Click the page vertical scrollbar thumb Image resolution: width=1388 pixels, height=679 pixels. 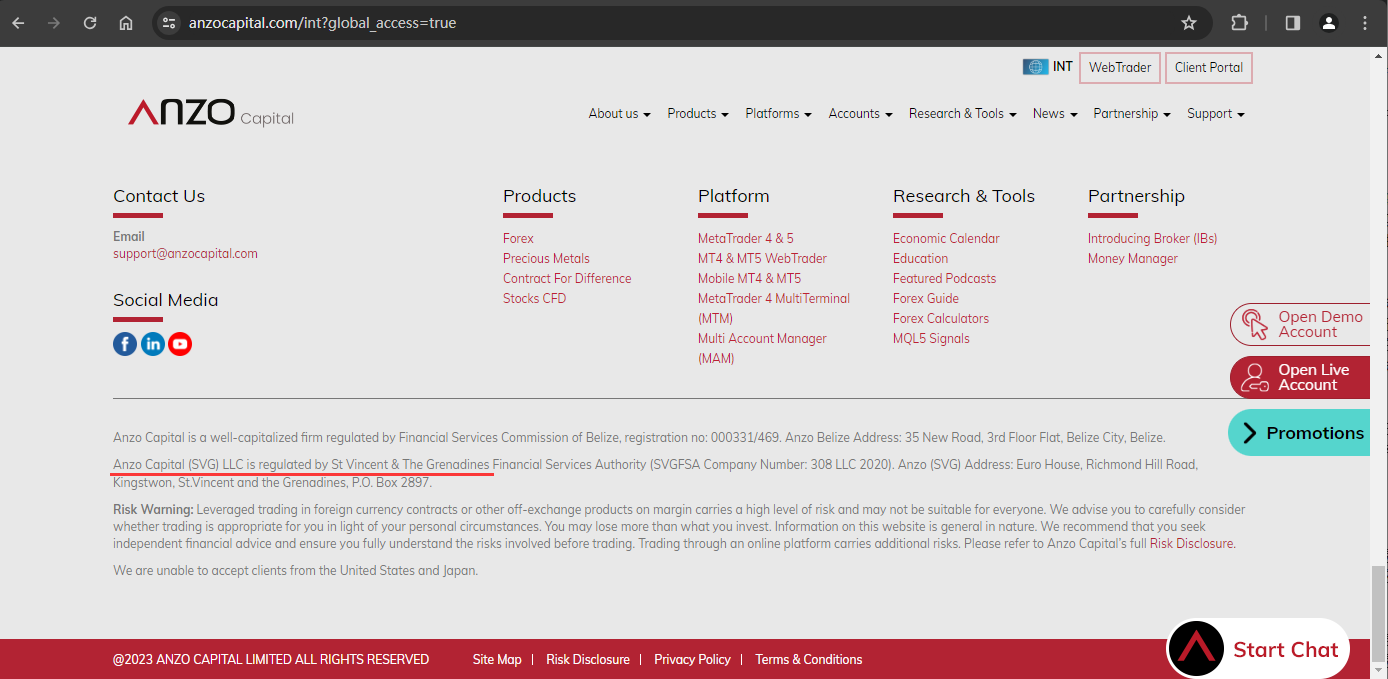coord(1379,608)
